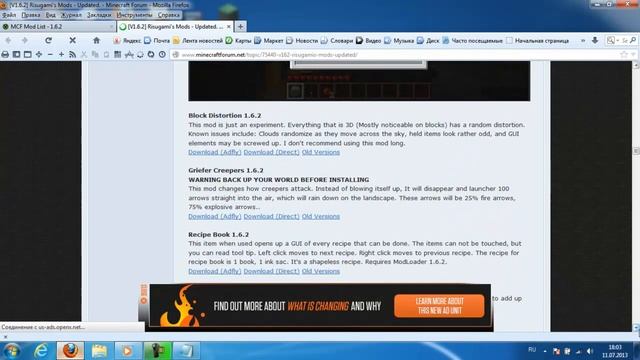Click the Cut scissors icon
This screenshot has width=640, height=360.
(x=84, y=54)
